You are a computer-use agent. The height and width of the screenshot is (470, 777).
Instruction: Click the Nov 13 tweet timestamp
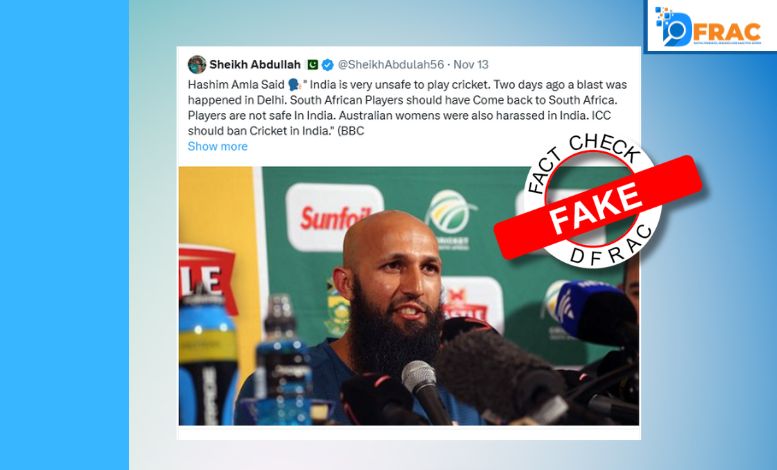[471, 64]
